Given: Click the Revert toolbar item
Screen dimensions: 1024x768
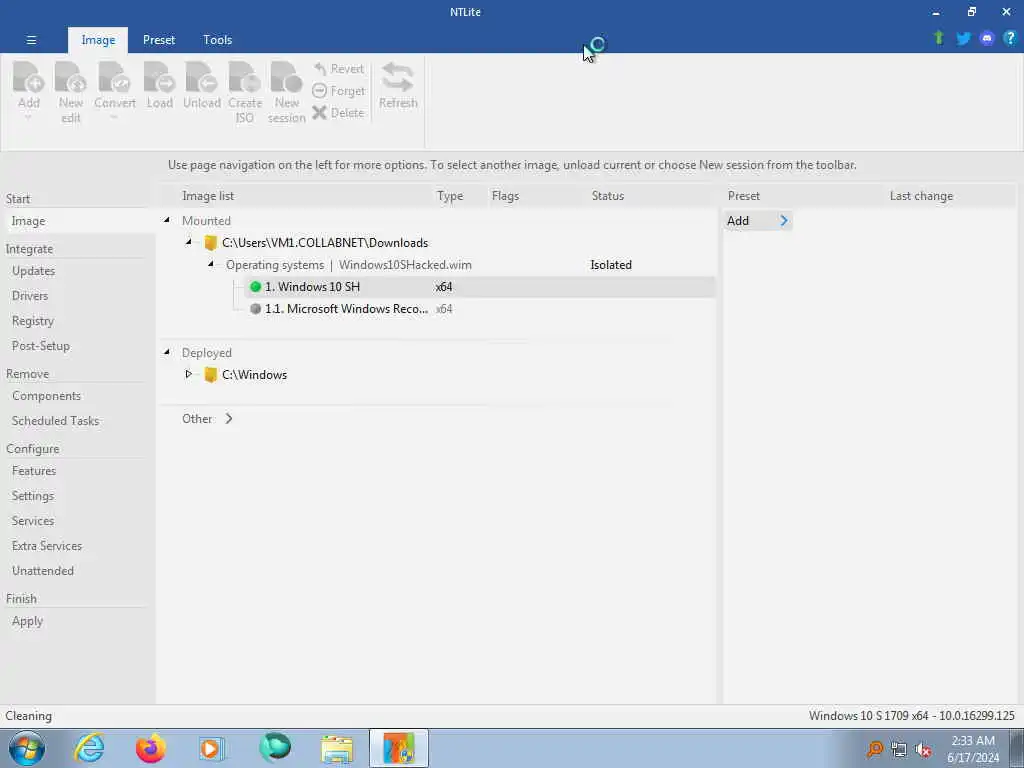Looking at the screenshot, I should 338,69.
